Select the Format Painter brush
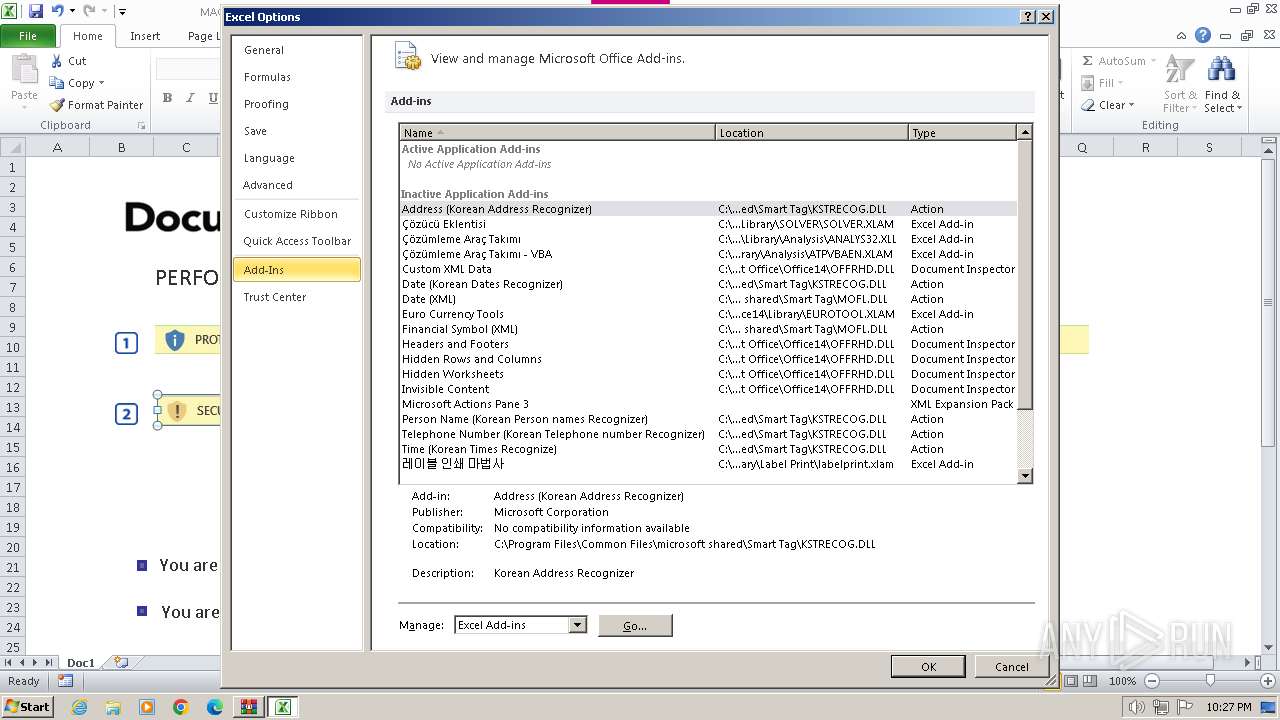This screenshot has width=1280, height=720. 57,105
